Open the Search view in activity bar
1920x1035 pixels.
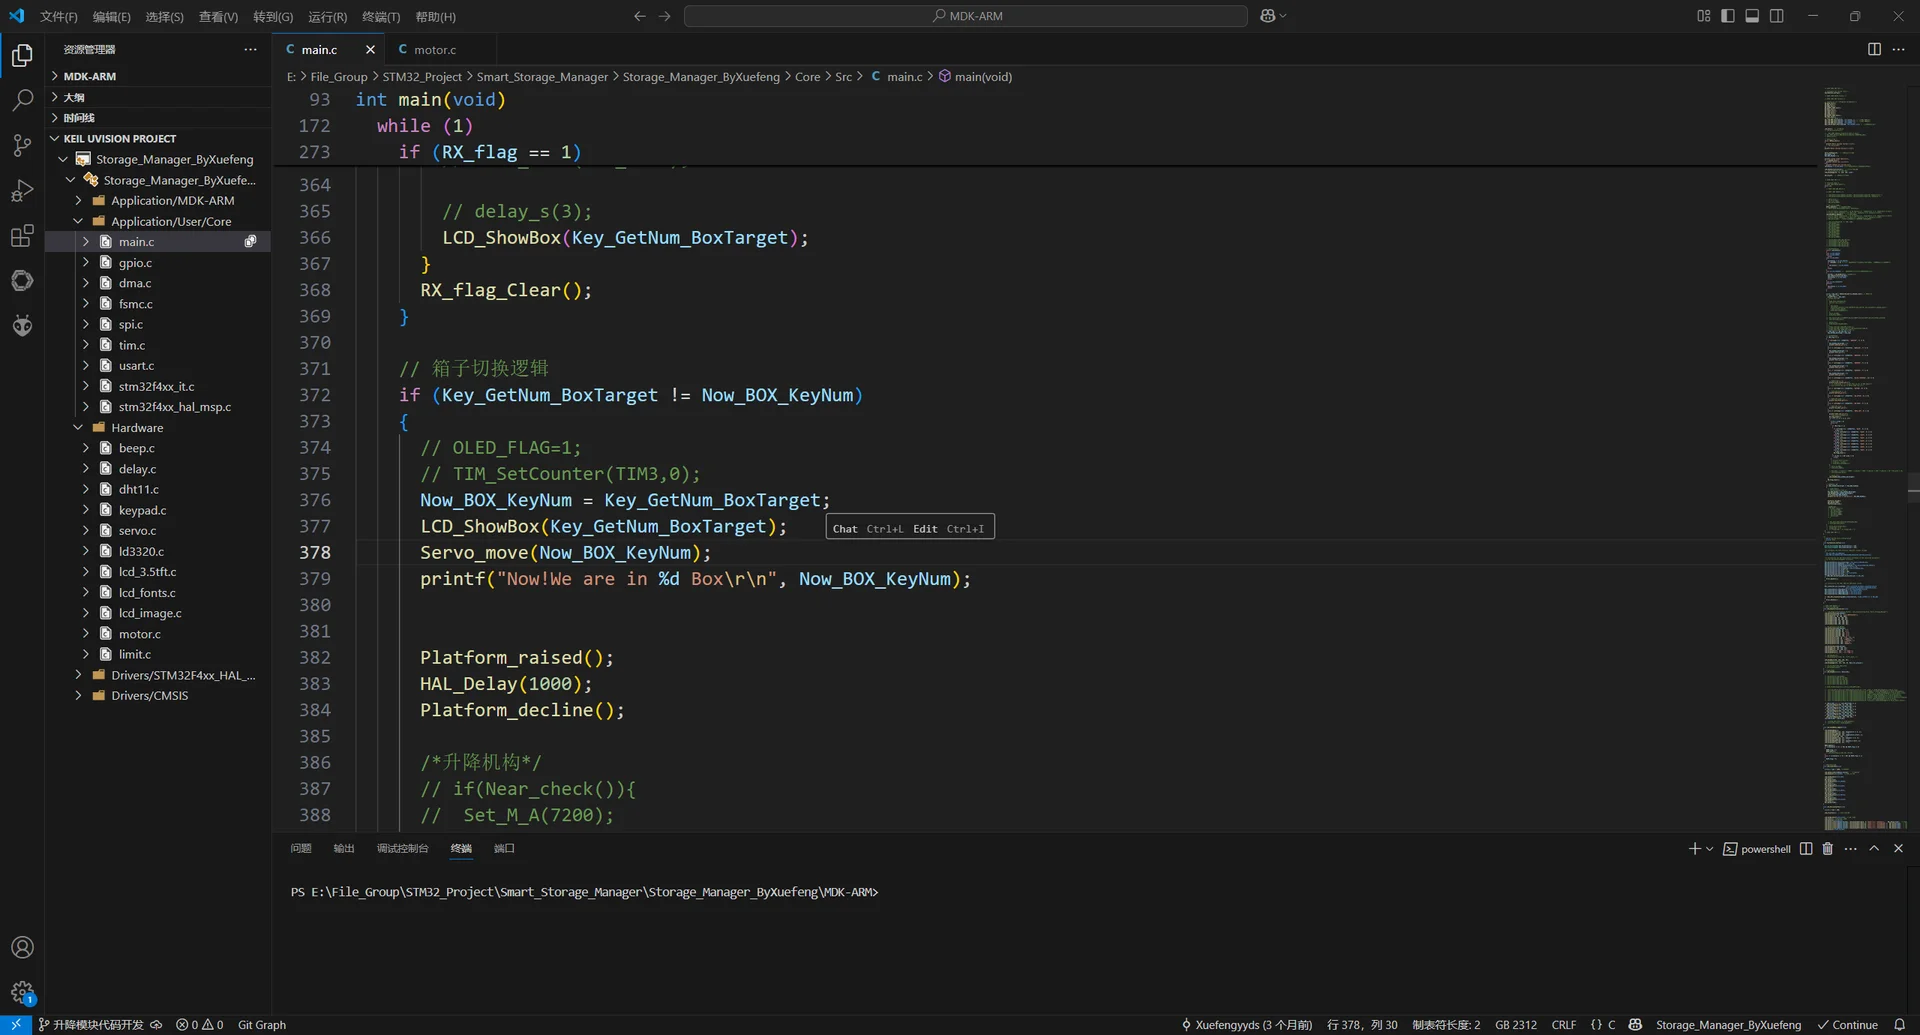point(22,100)
